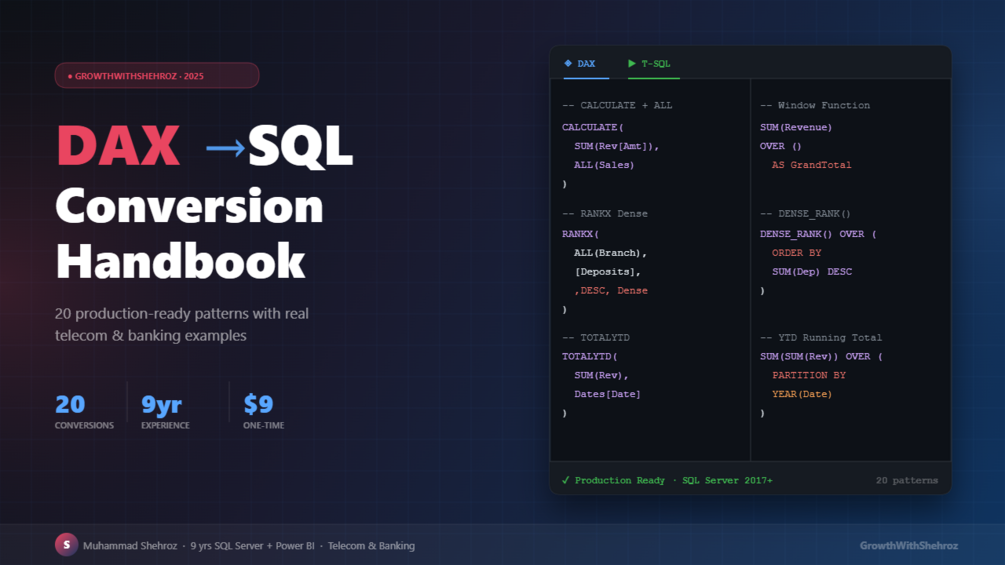Click the 'Dates[Date]' code line
1005x565 pixels.
[607, 394]
